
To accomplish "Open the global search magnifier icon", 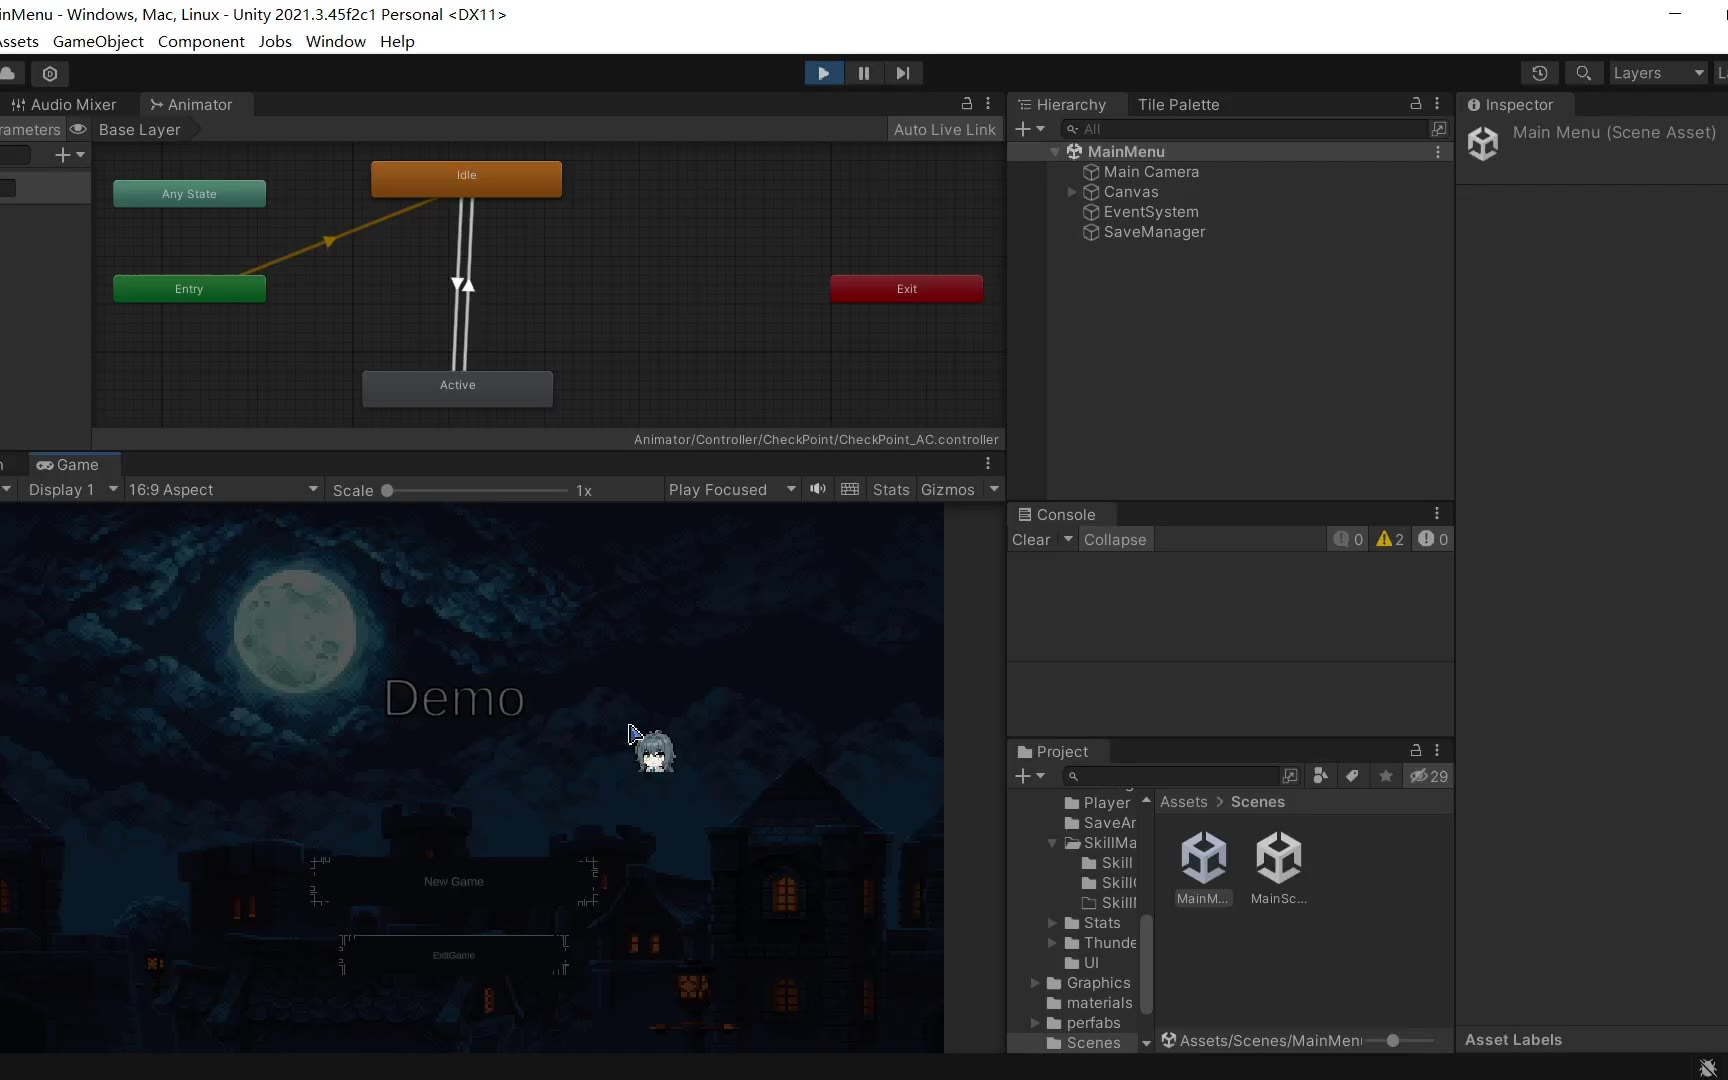I will pos(1583,73).
